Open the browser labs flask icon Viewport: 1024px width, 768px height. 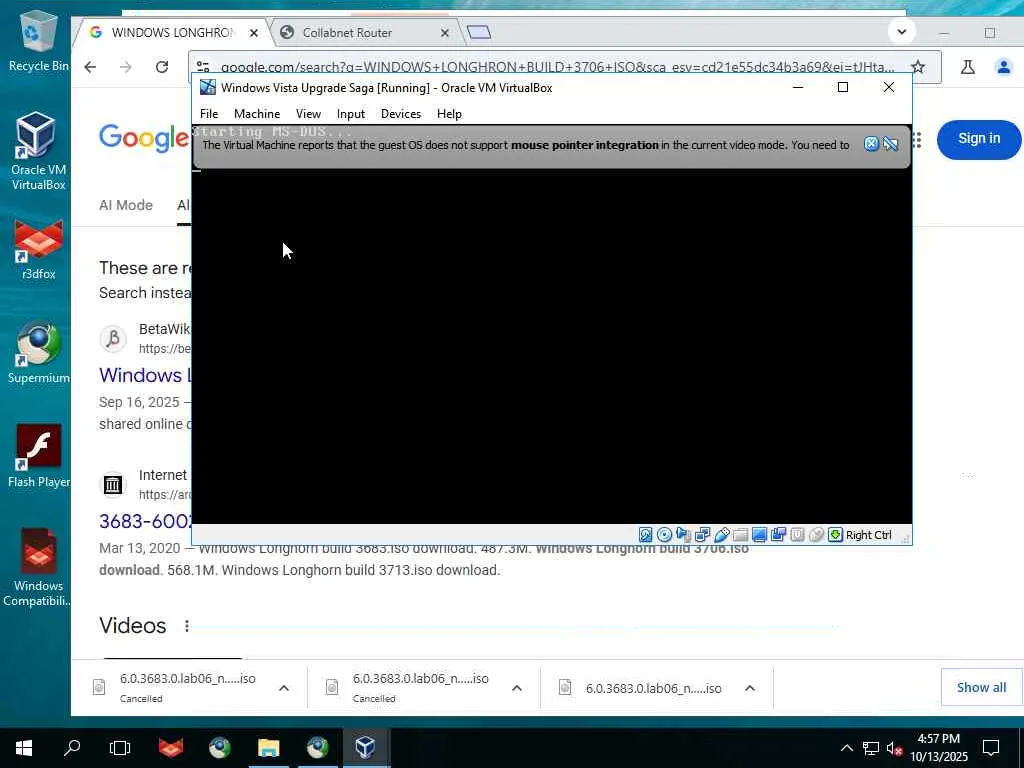968,67
